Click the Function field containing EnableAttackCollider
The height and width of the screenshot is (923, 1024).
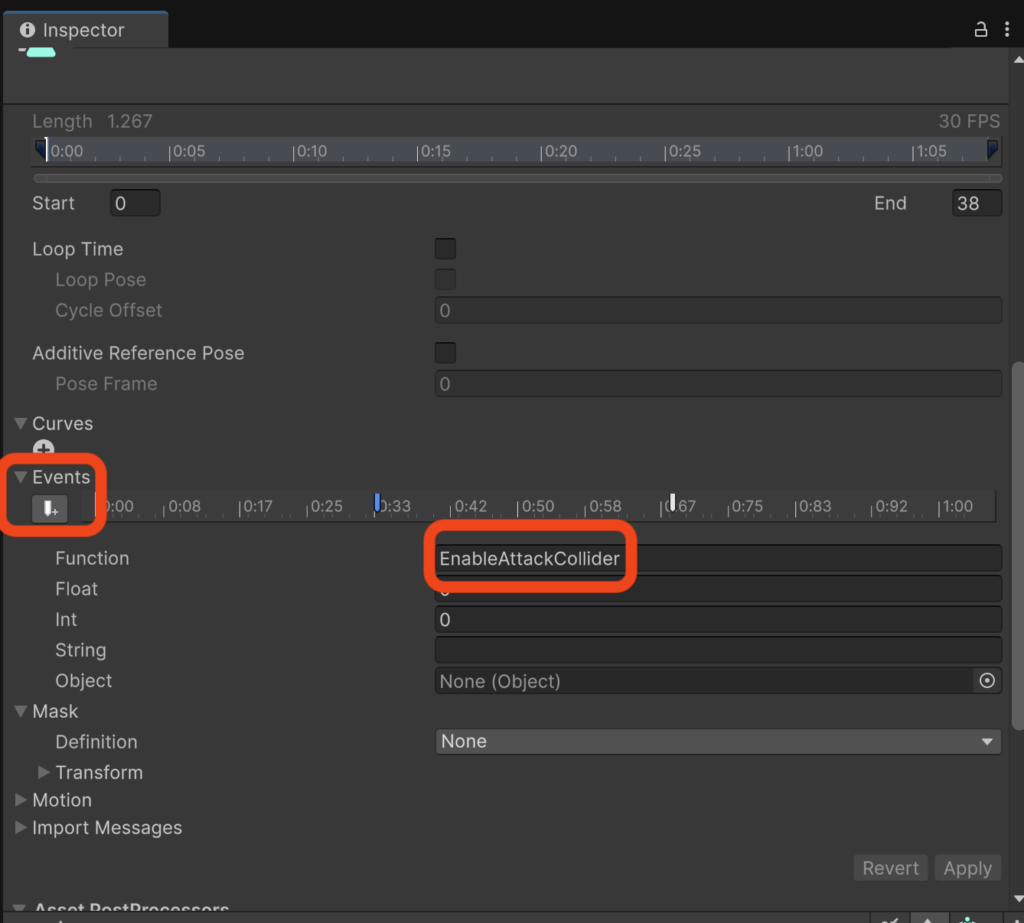pos(718,559)
